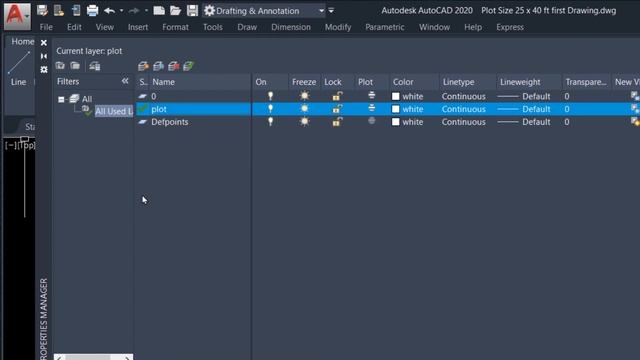Click the plot printer icon for layer 0
640x360 pixels.
[x=371, y=96]
